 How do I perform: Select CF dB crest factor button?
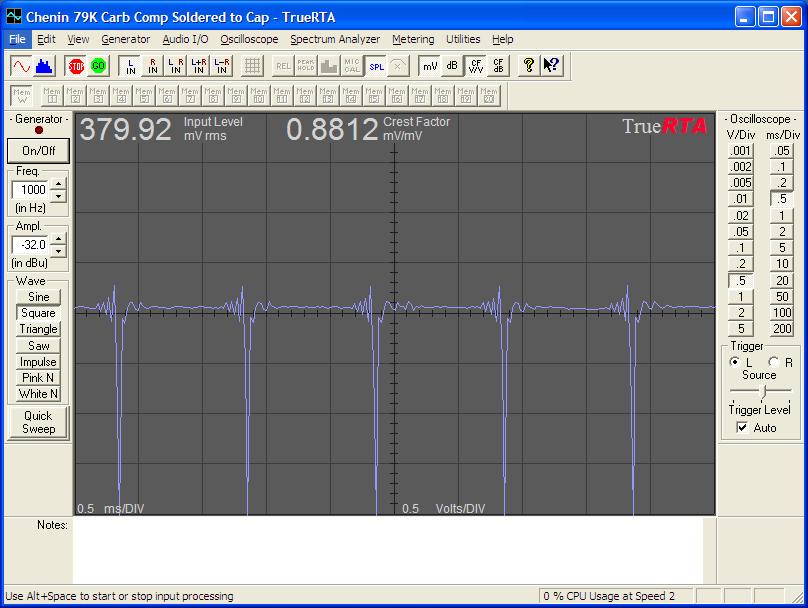point(498,66)
